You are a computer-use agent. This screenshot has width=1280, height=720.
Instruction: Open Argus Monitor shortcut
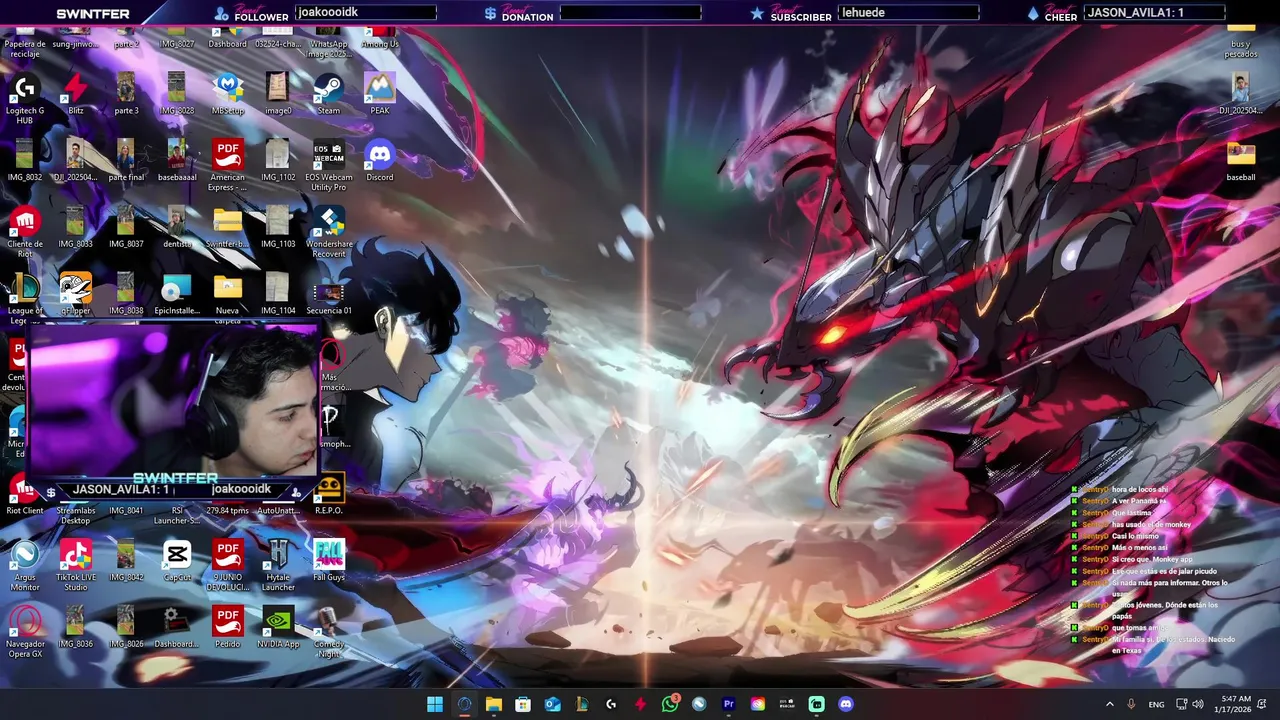[x=25, y=565]
